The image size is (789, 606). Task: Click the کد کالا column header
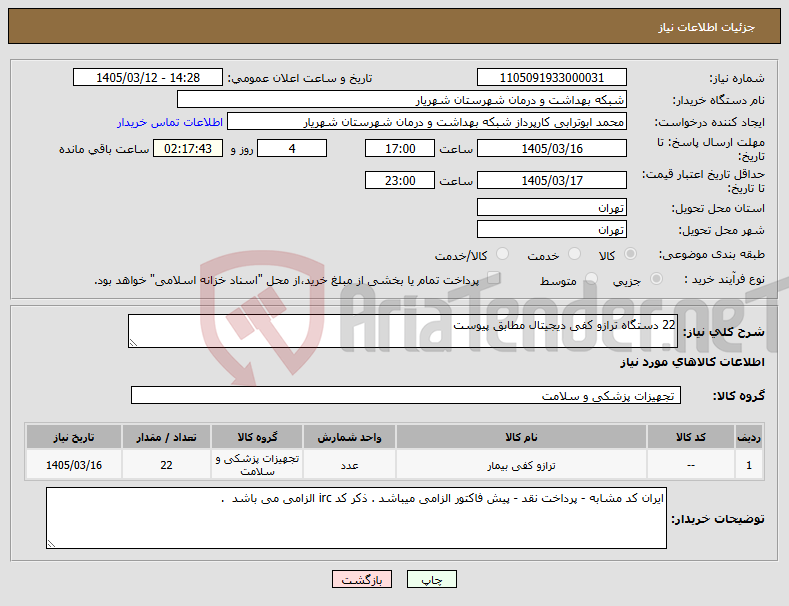(690, 437)
